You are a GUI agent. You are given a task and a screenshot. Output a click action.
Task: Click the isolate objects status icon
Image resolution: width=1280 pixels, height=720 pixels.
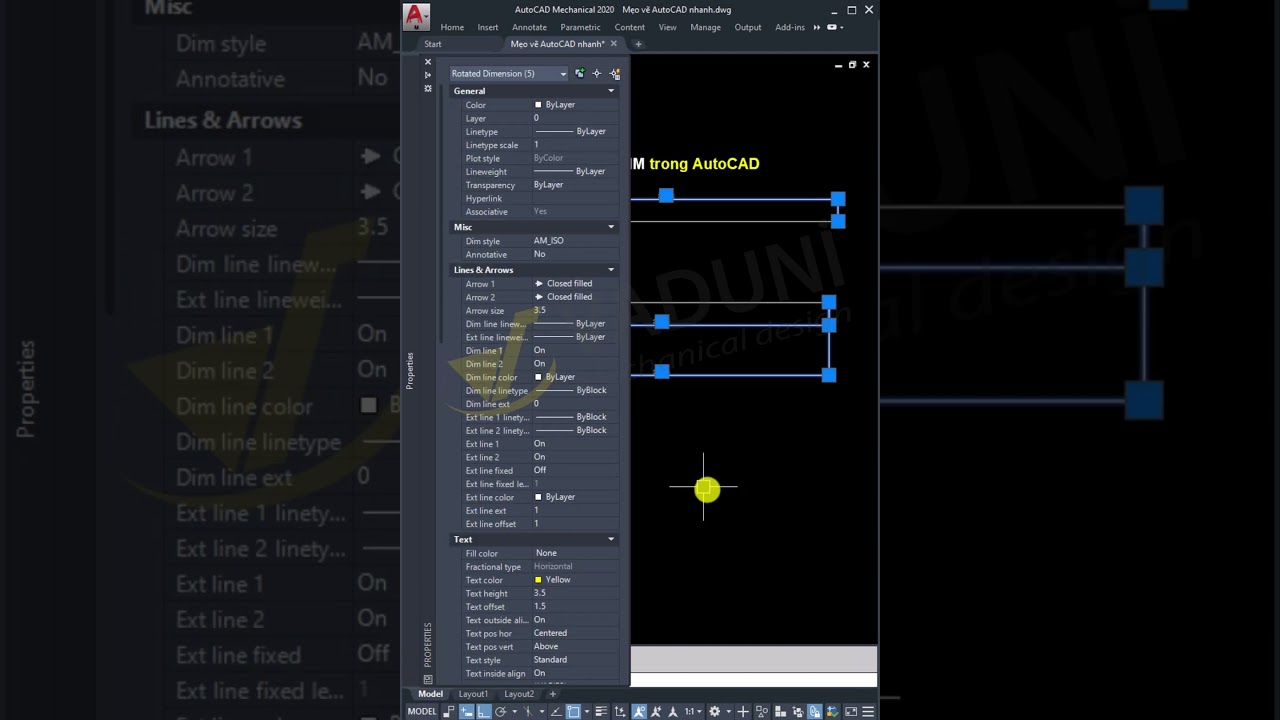pyautogui.click(x=762, y=711)
